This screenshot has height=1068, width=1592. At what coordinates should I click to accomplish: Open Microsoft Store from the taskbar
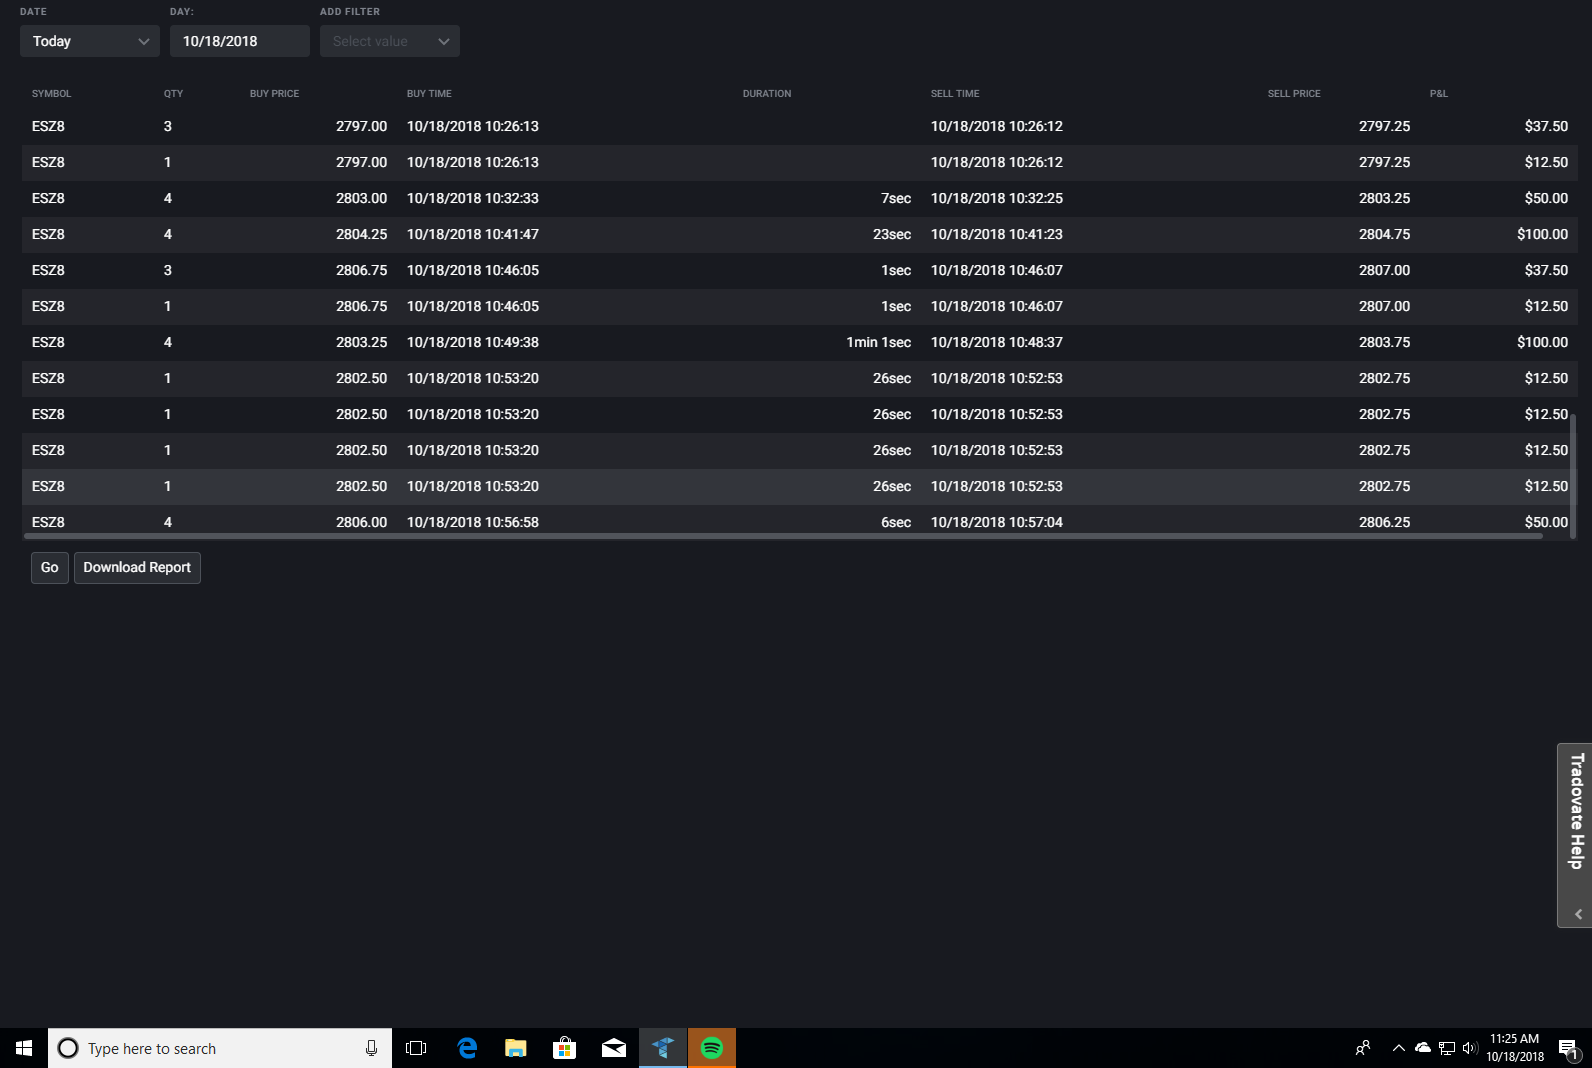(564, 1048)
